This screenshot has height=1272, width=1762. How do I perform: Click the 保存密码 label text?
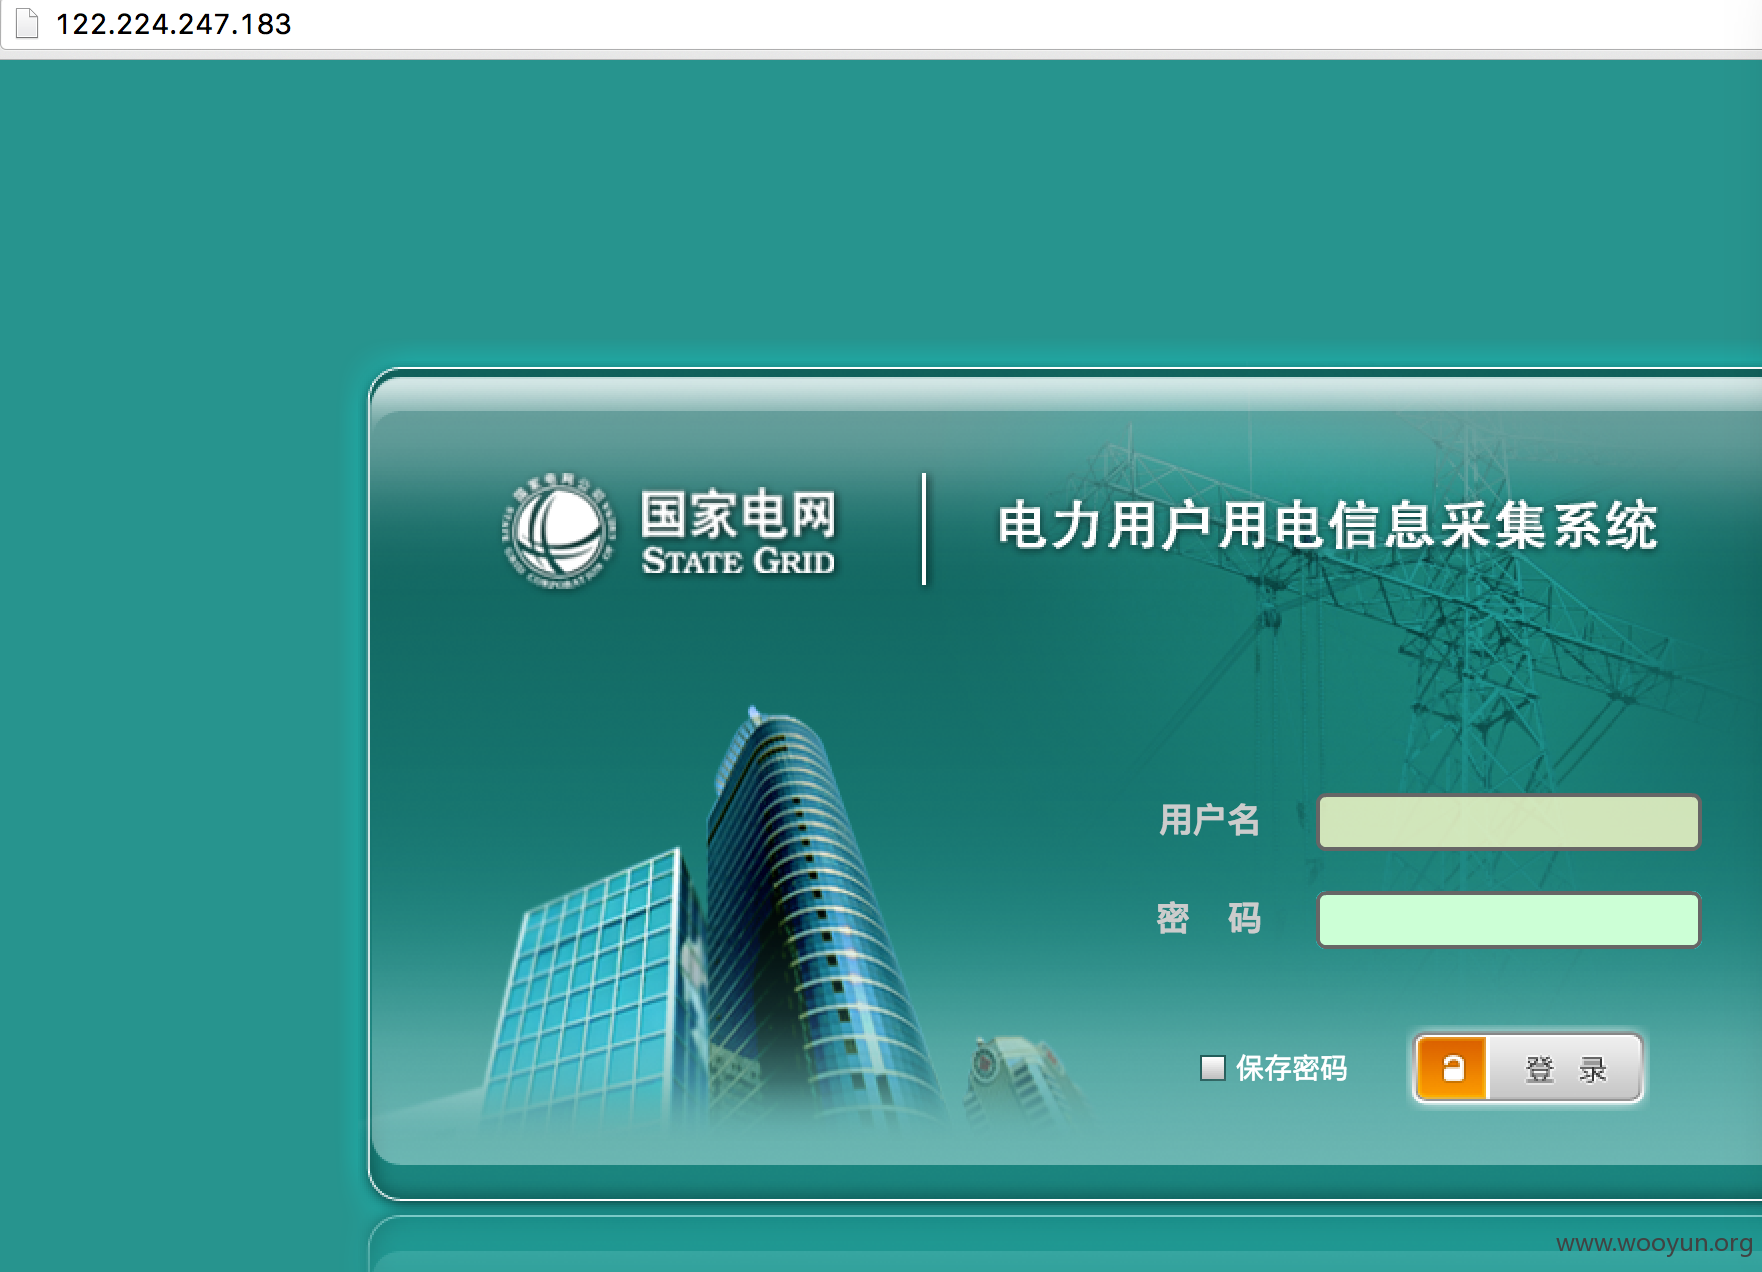click(x=1291, y=1068)
